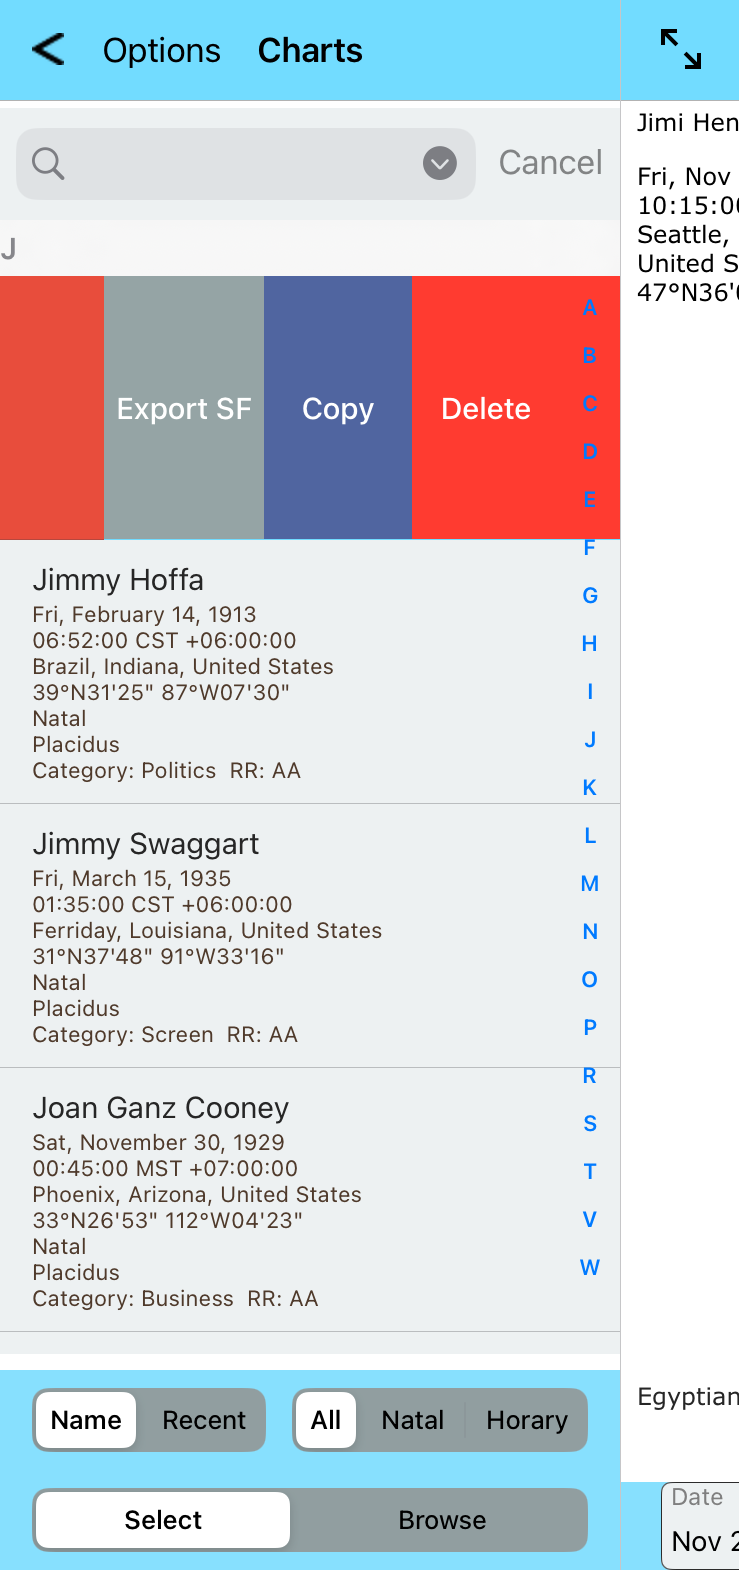Viewport: 739px width, 1570px height.
Task: Filter list to Natal charts
Action: [413, 1420]
